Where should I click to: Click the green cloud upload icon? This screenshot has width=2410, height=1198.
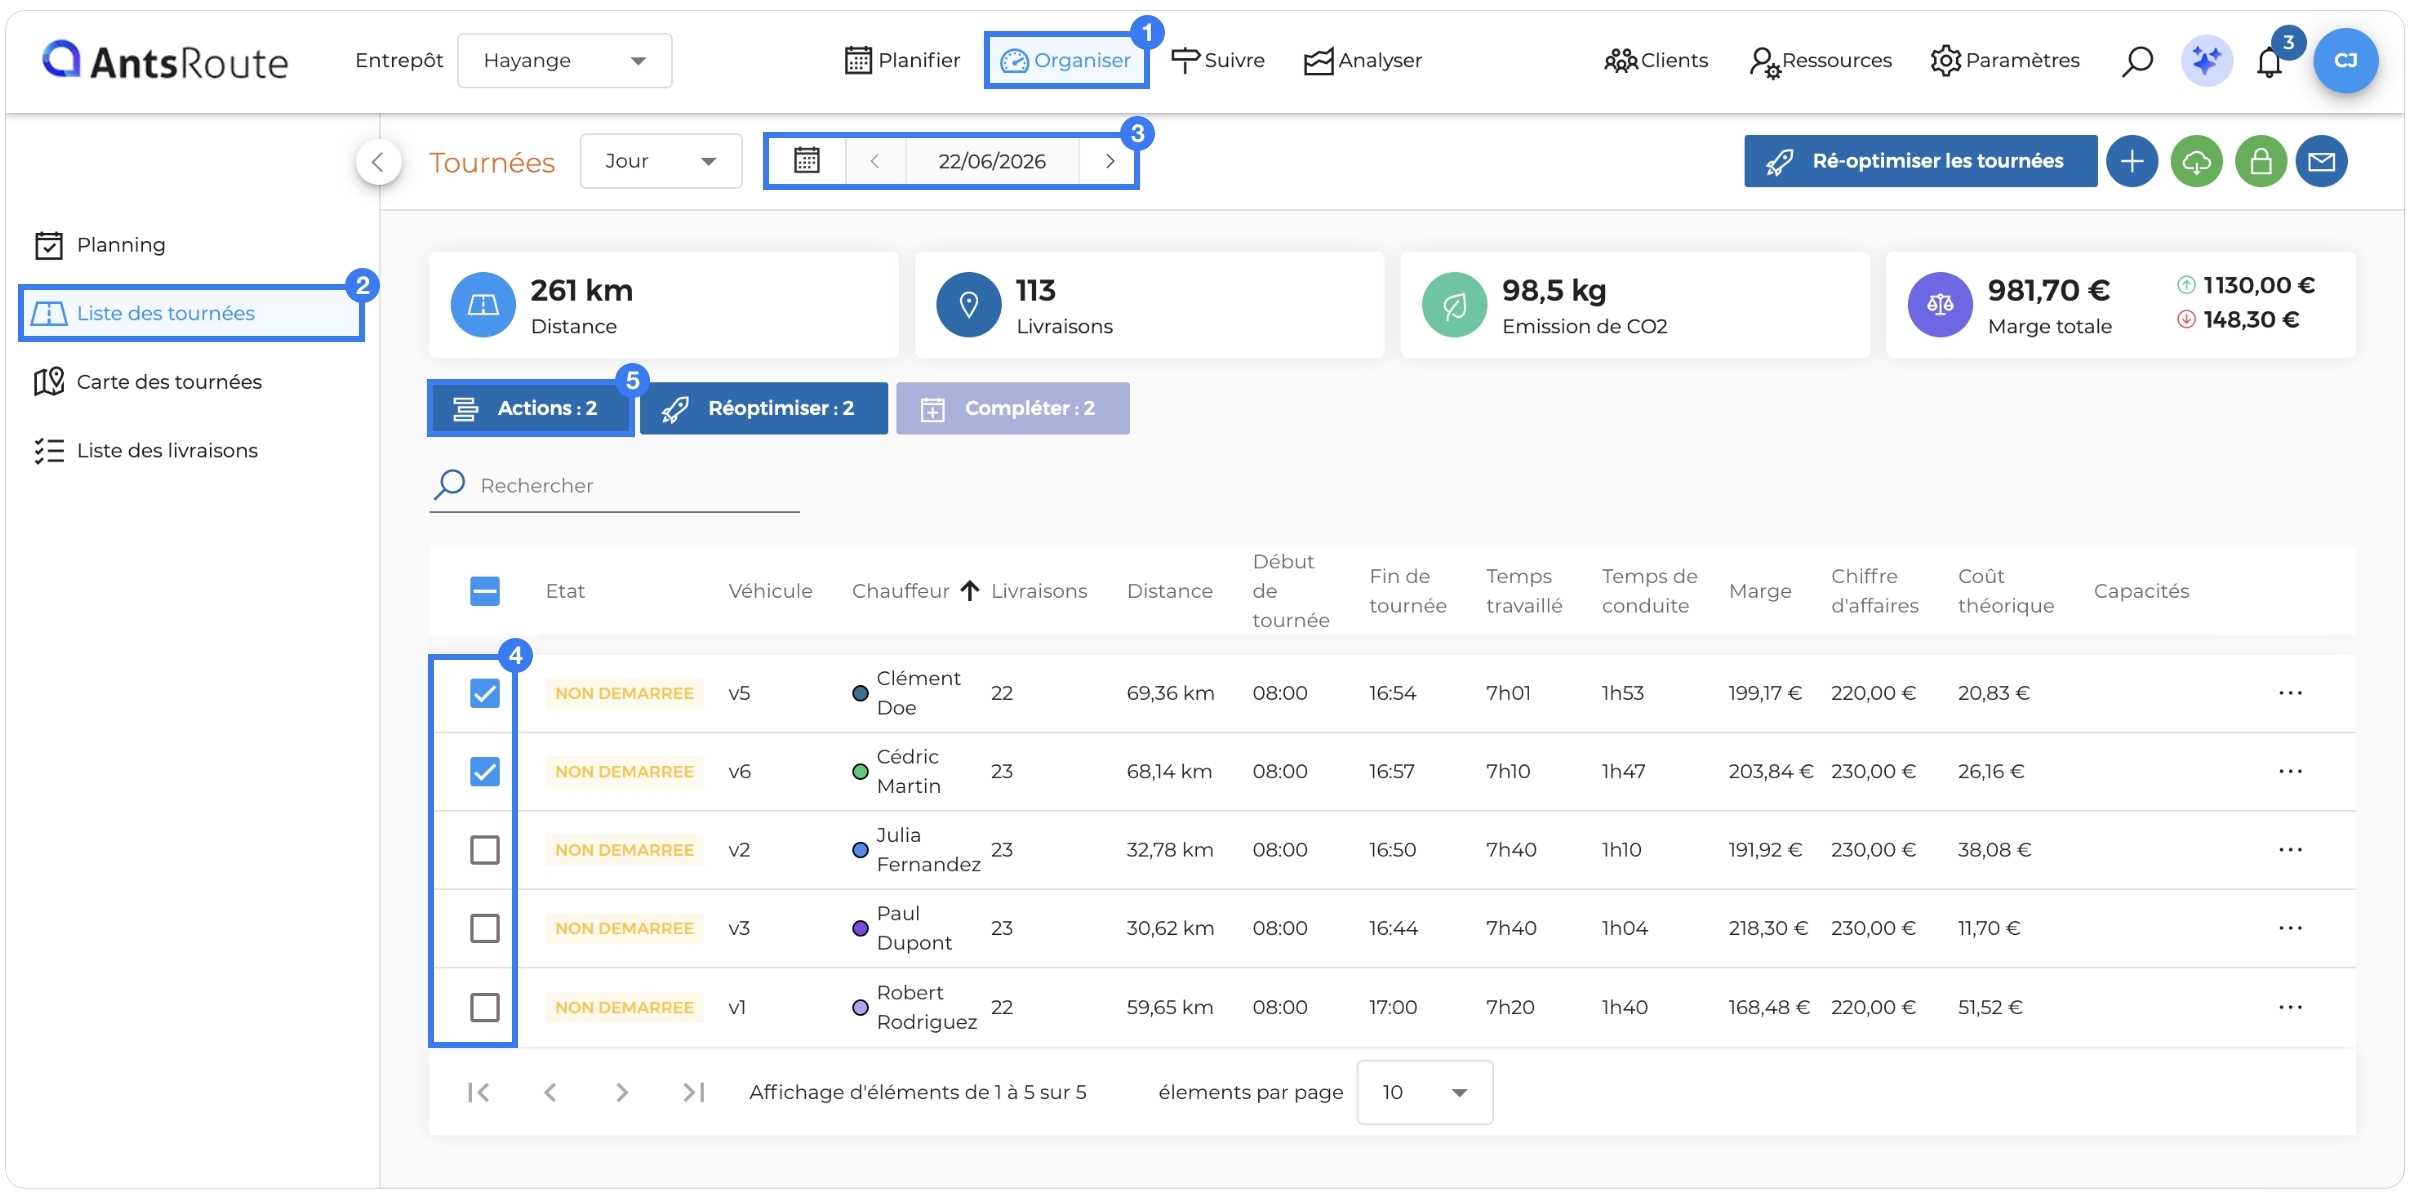pyautogui.click(x=2196, y=161)
